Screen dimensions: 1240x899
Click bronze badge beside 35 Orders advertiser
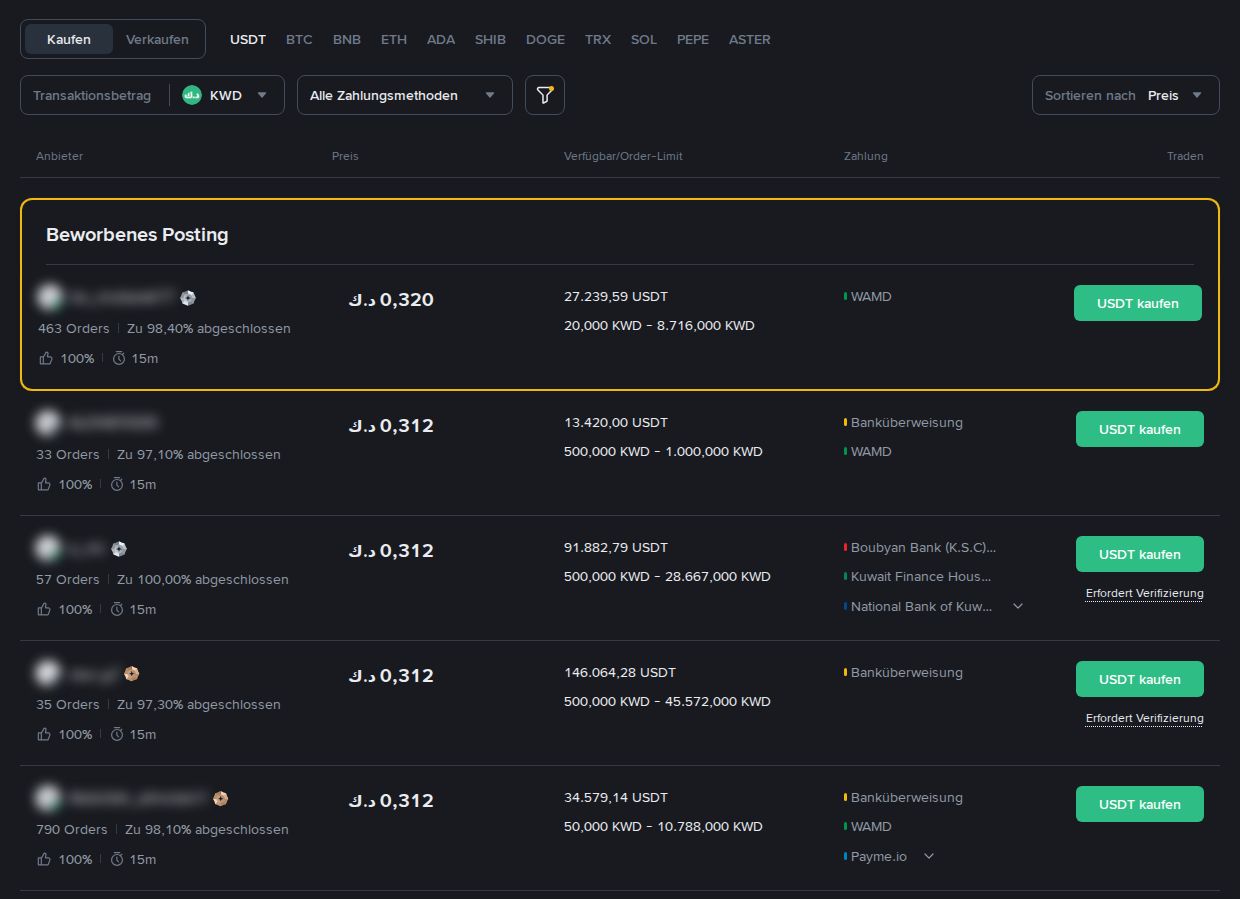(x=131, y=673)
